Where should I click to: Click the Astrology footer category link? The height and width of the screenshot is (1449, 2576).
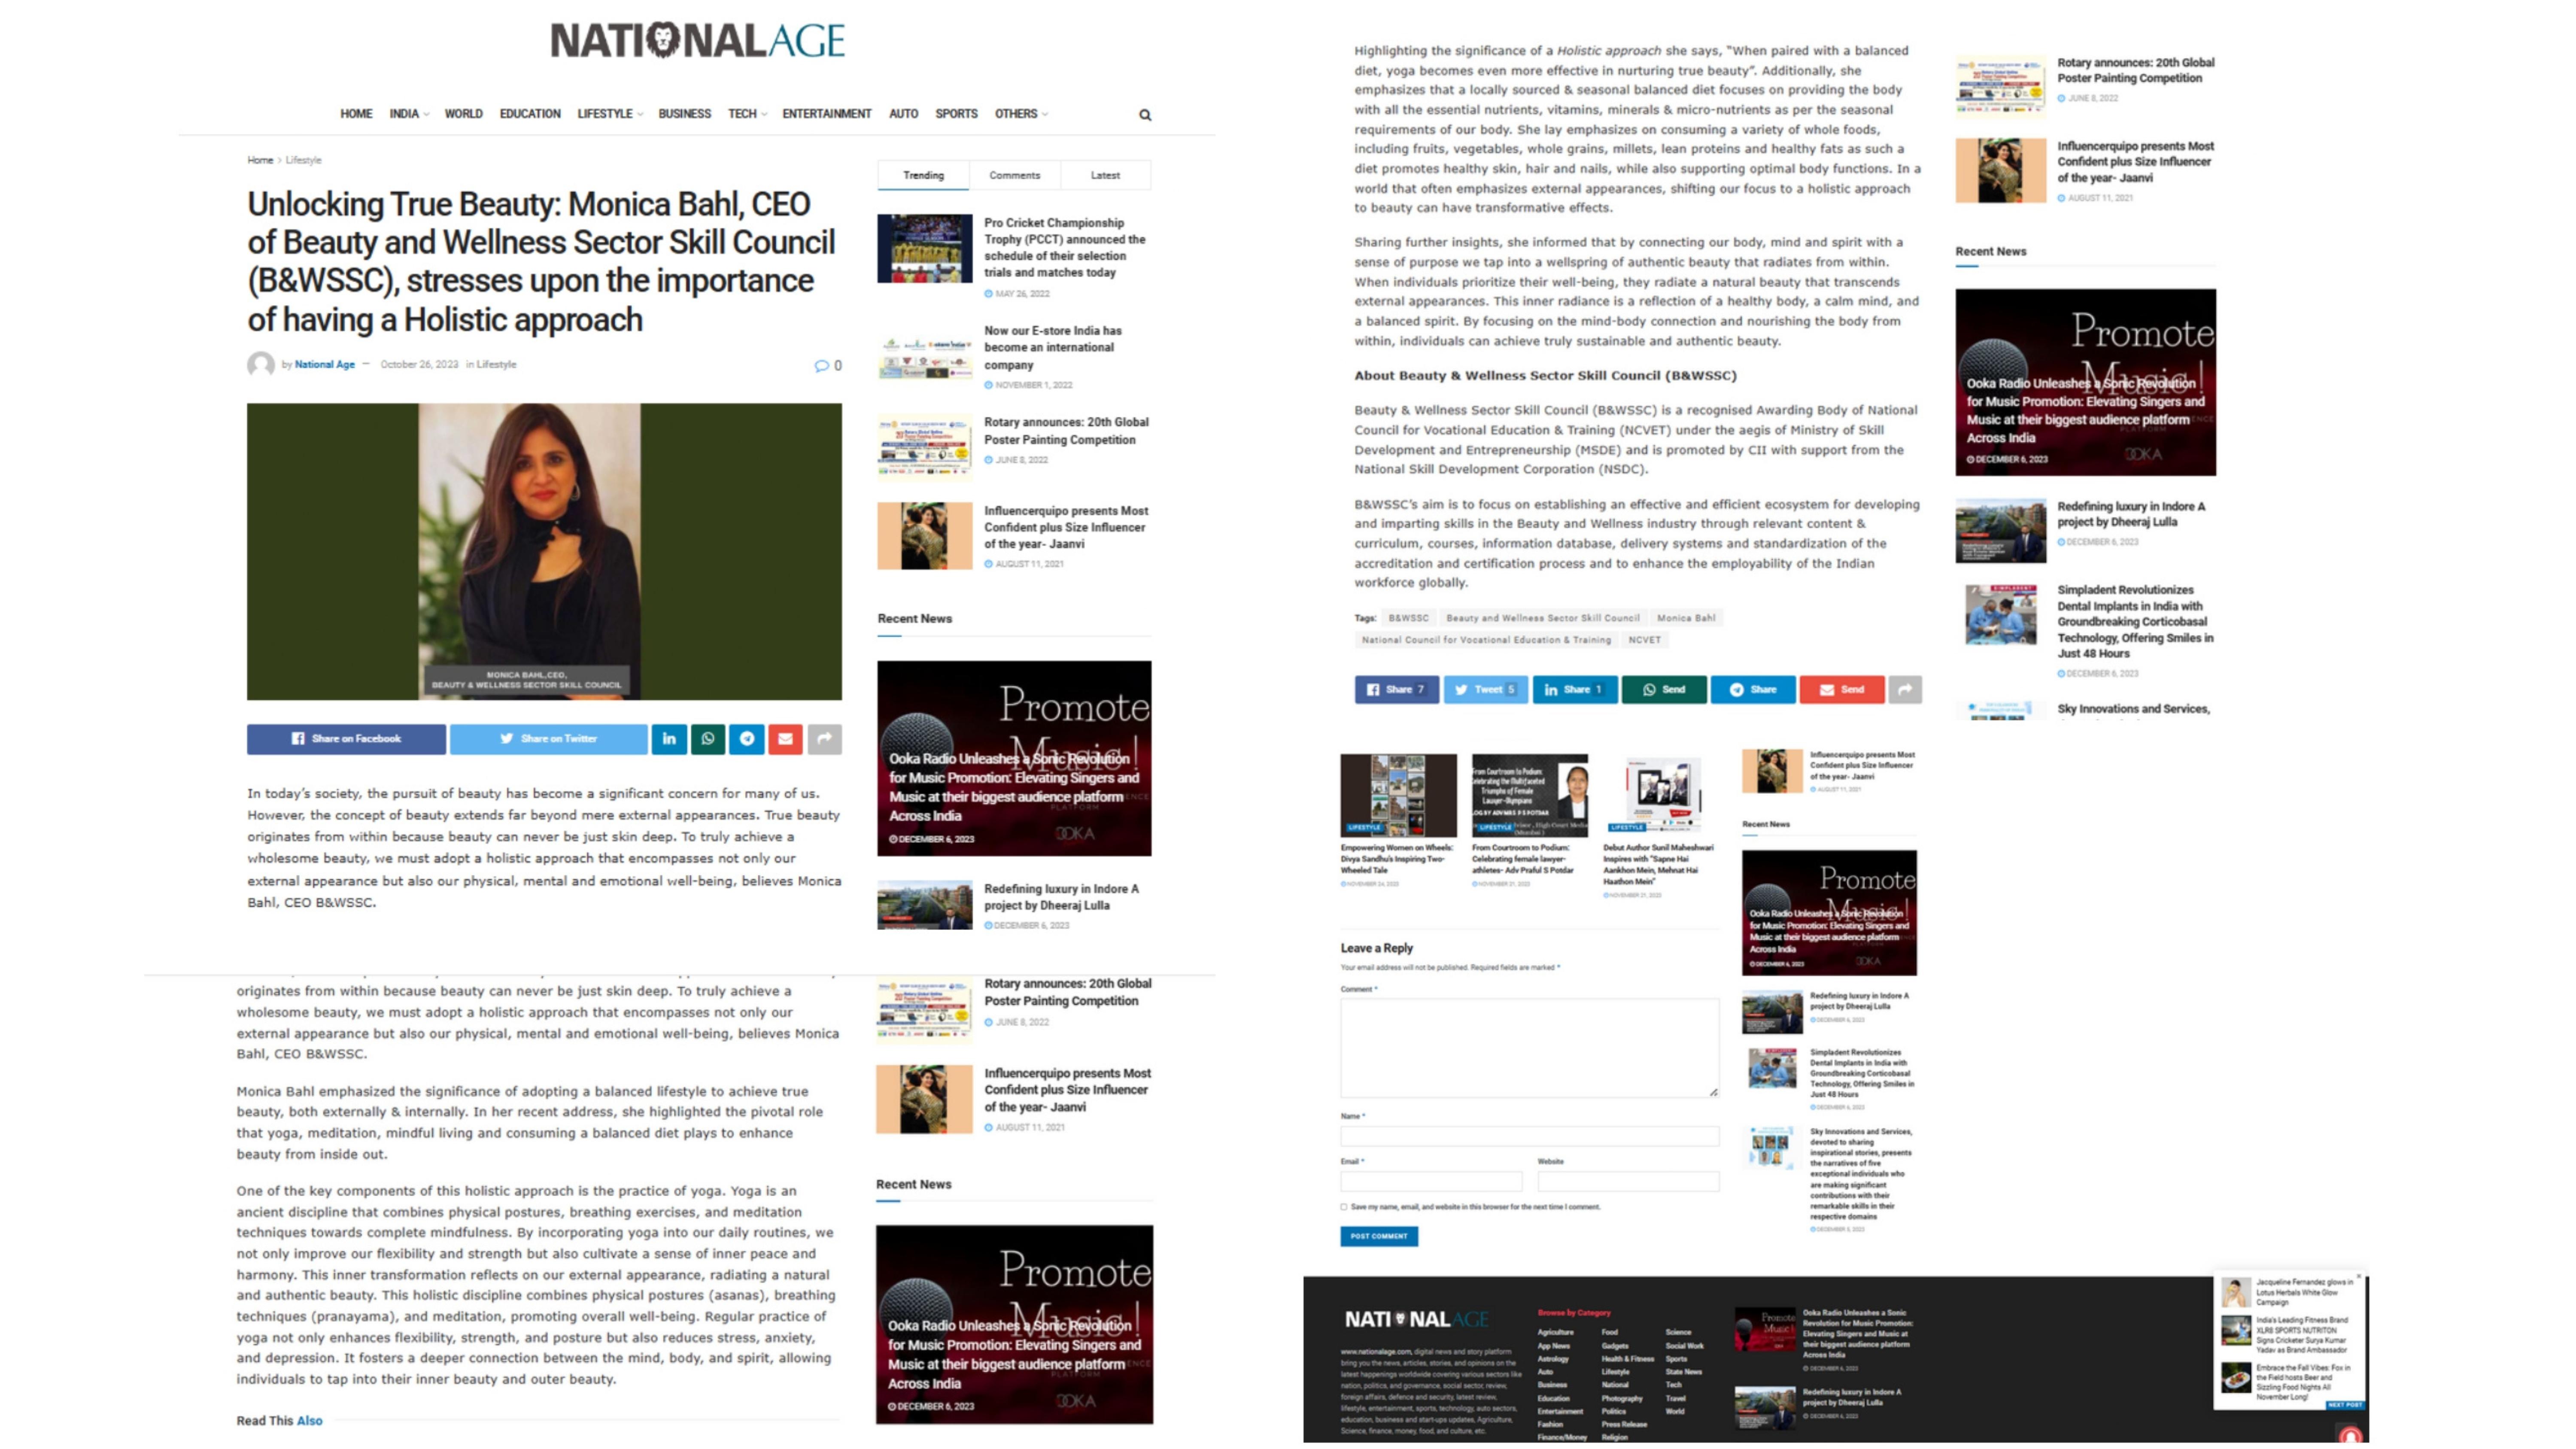coord(1553,1359)
